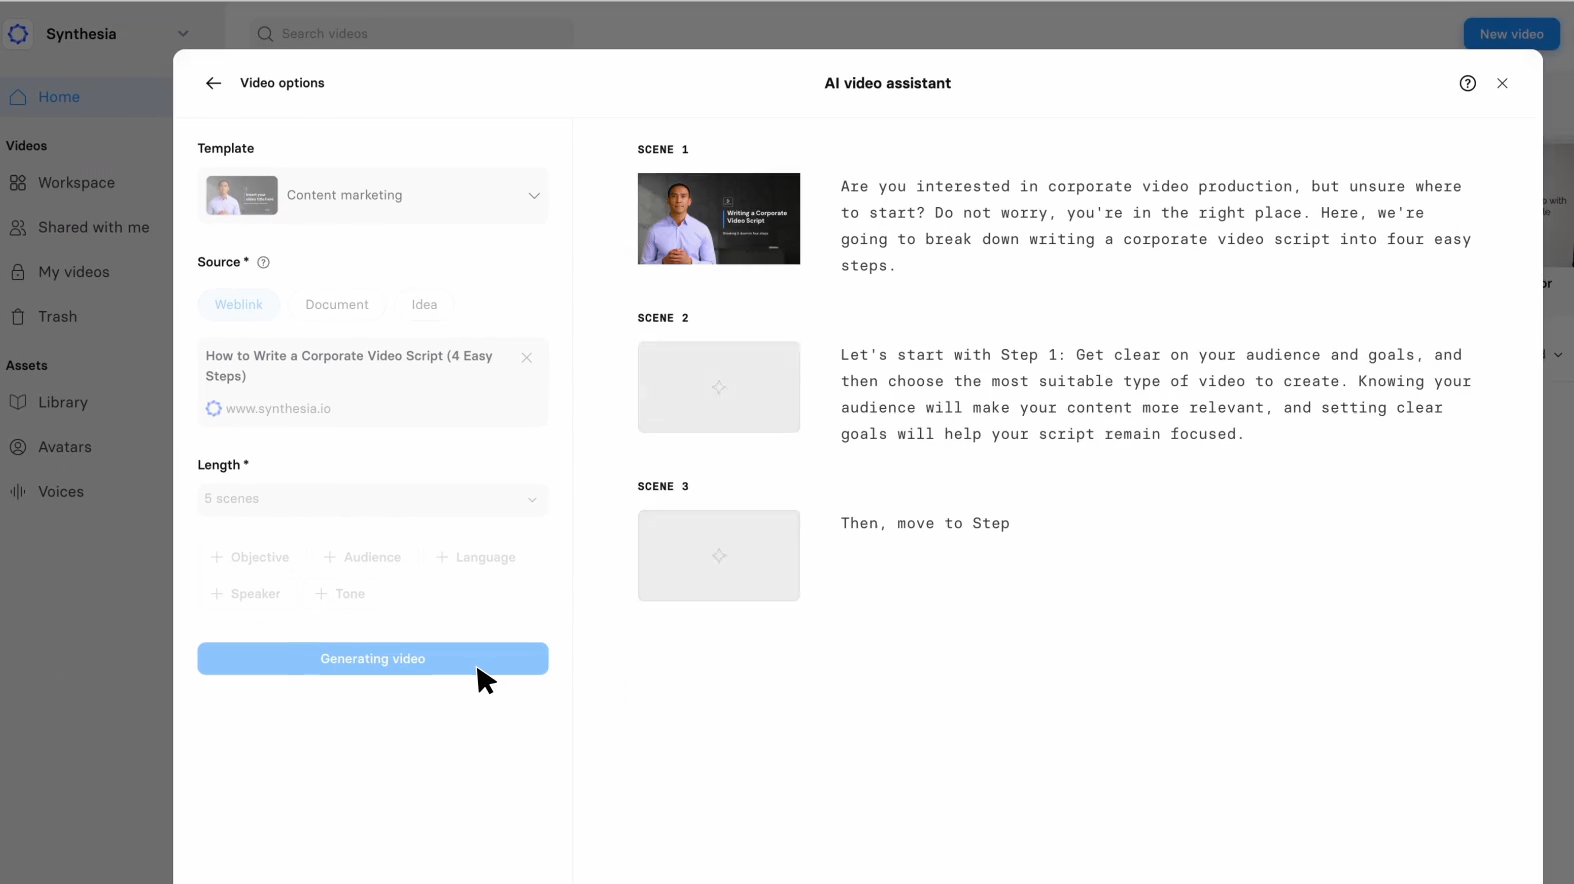
Task: Navigate to My videos
Action: [73, 272]
